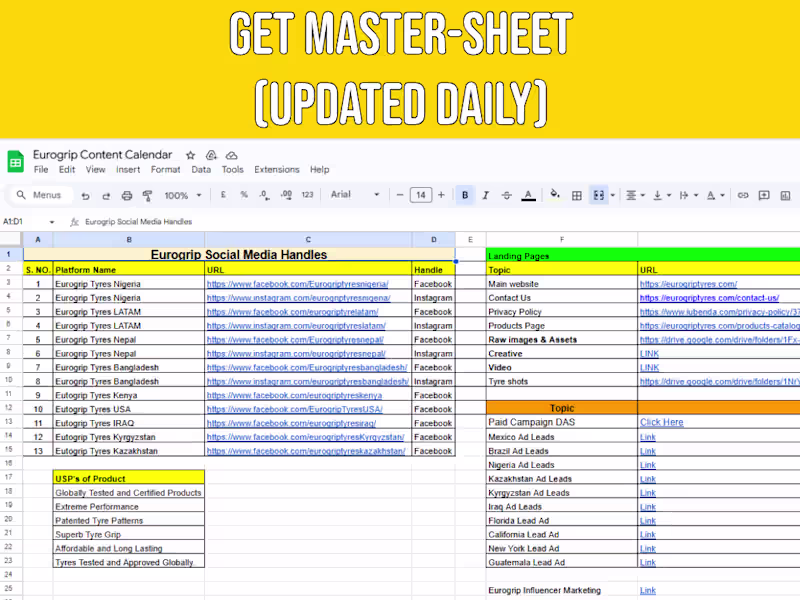The image size is (800, 600).
Task: Click the Print icon
Action: [127, 195]
